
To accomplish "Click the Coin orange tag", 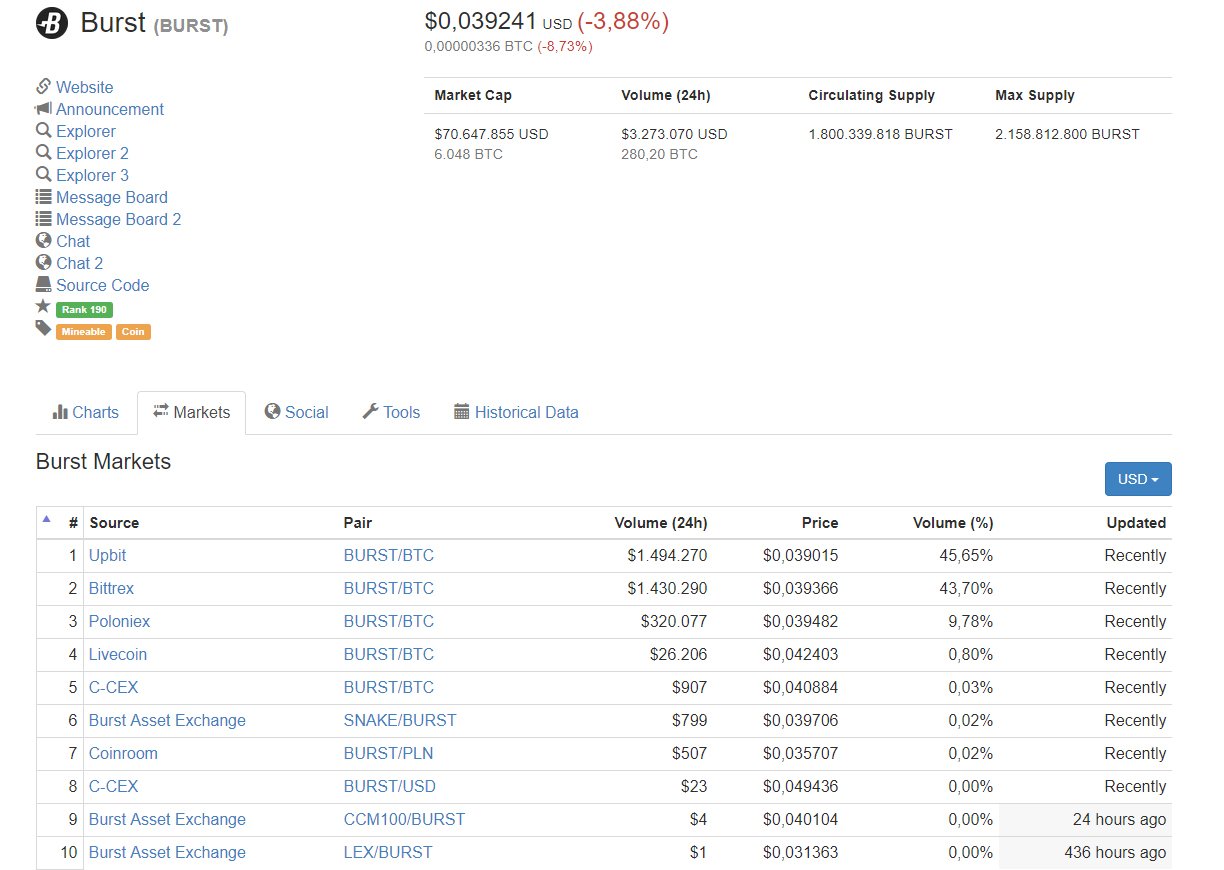I will 133,332.
